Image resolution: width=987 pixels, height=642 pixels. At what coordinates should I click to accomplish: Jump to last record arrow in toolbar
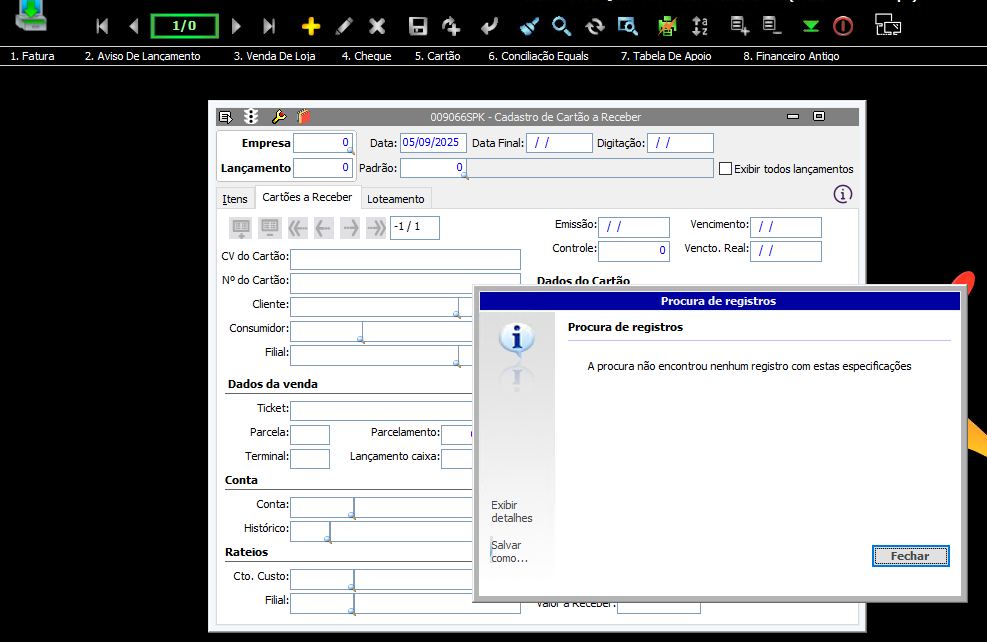point(269,26)
